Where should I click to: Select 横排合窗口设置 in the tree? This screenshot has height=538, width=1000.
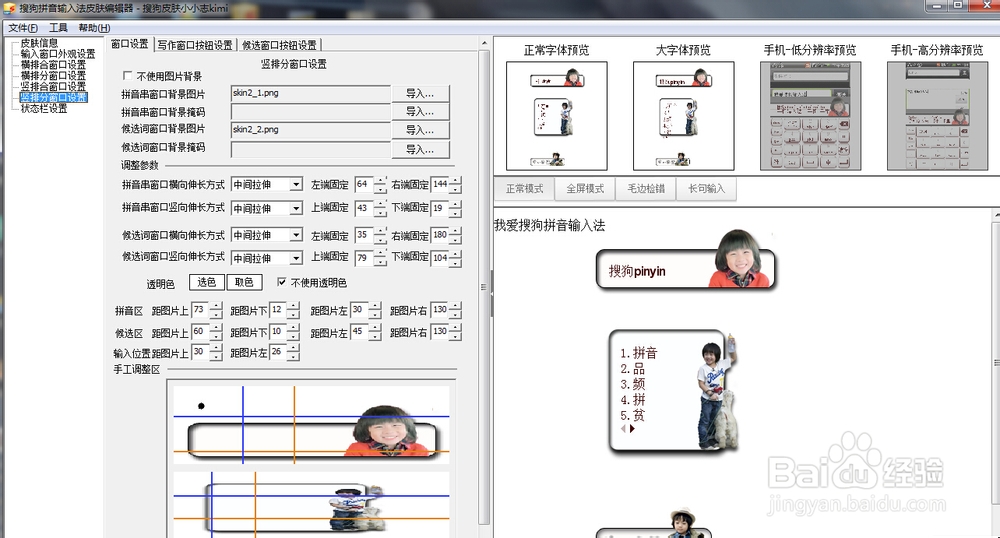point(53,64)
